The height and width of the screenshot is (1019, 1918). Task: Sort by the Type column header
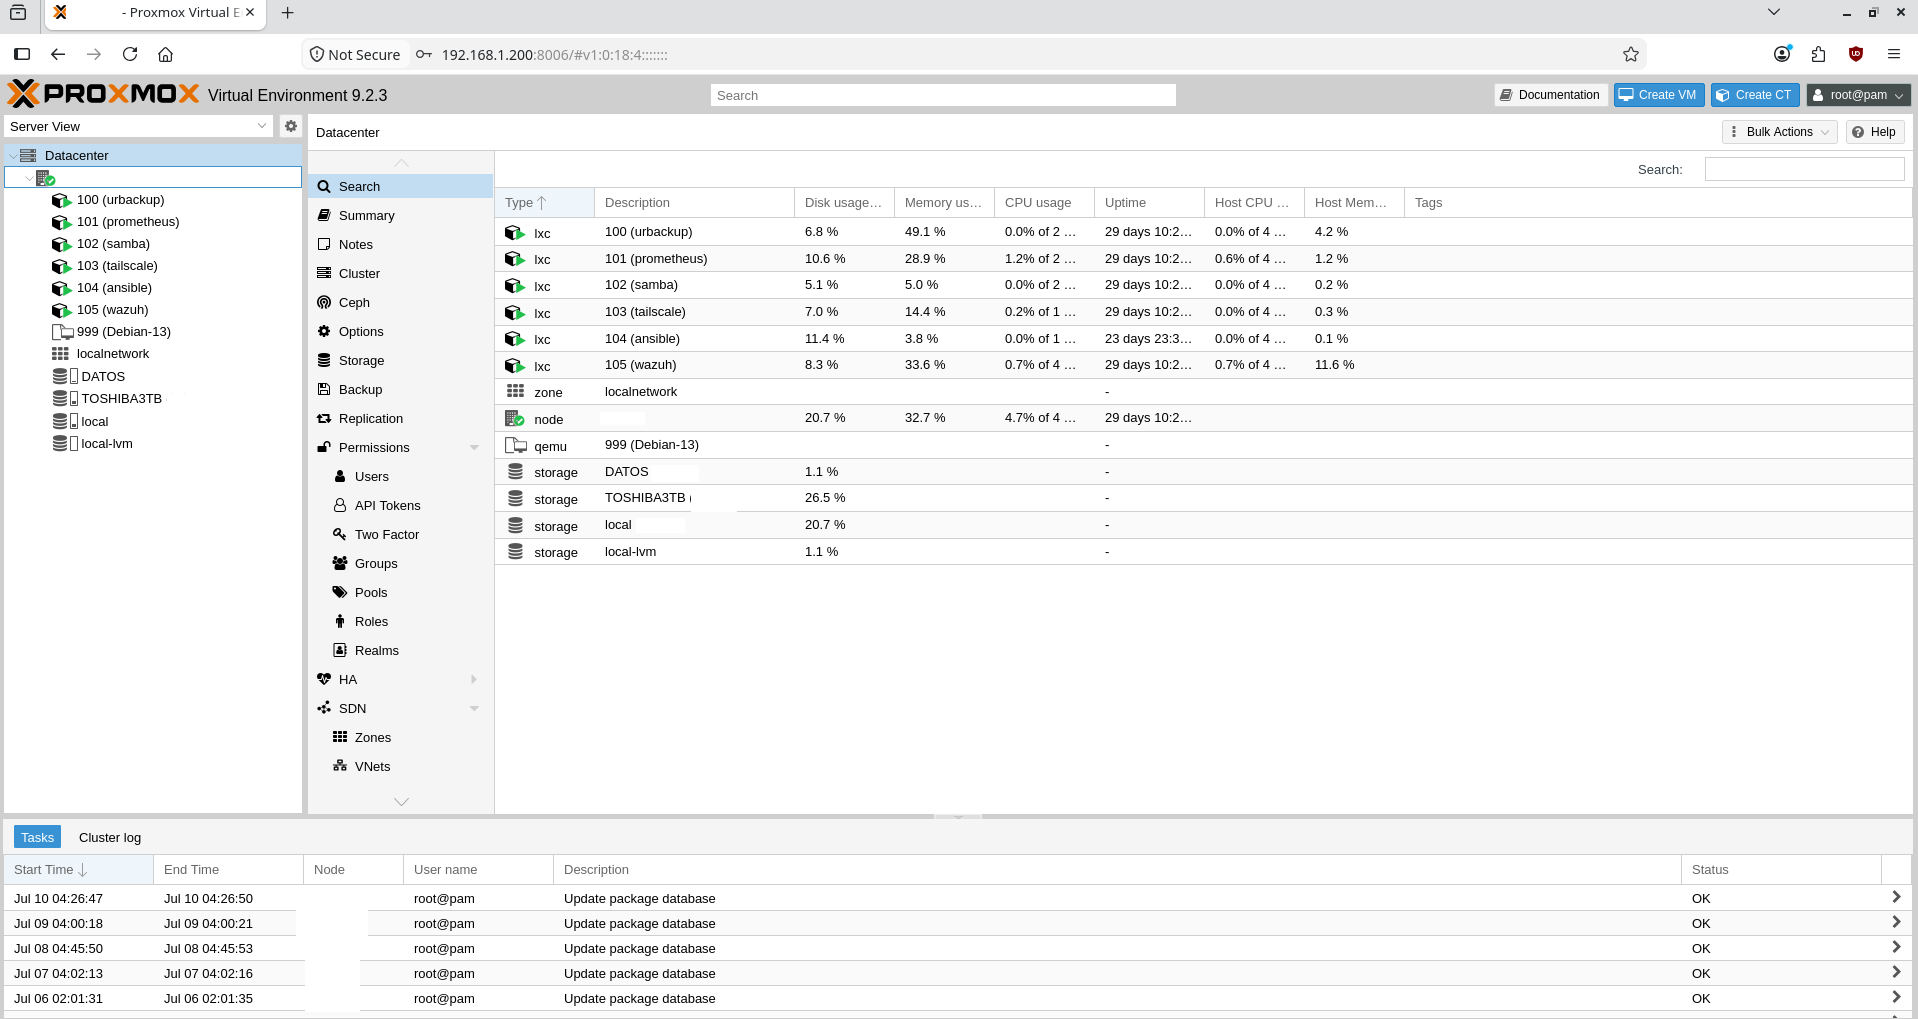pos(545,202)
